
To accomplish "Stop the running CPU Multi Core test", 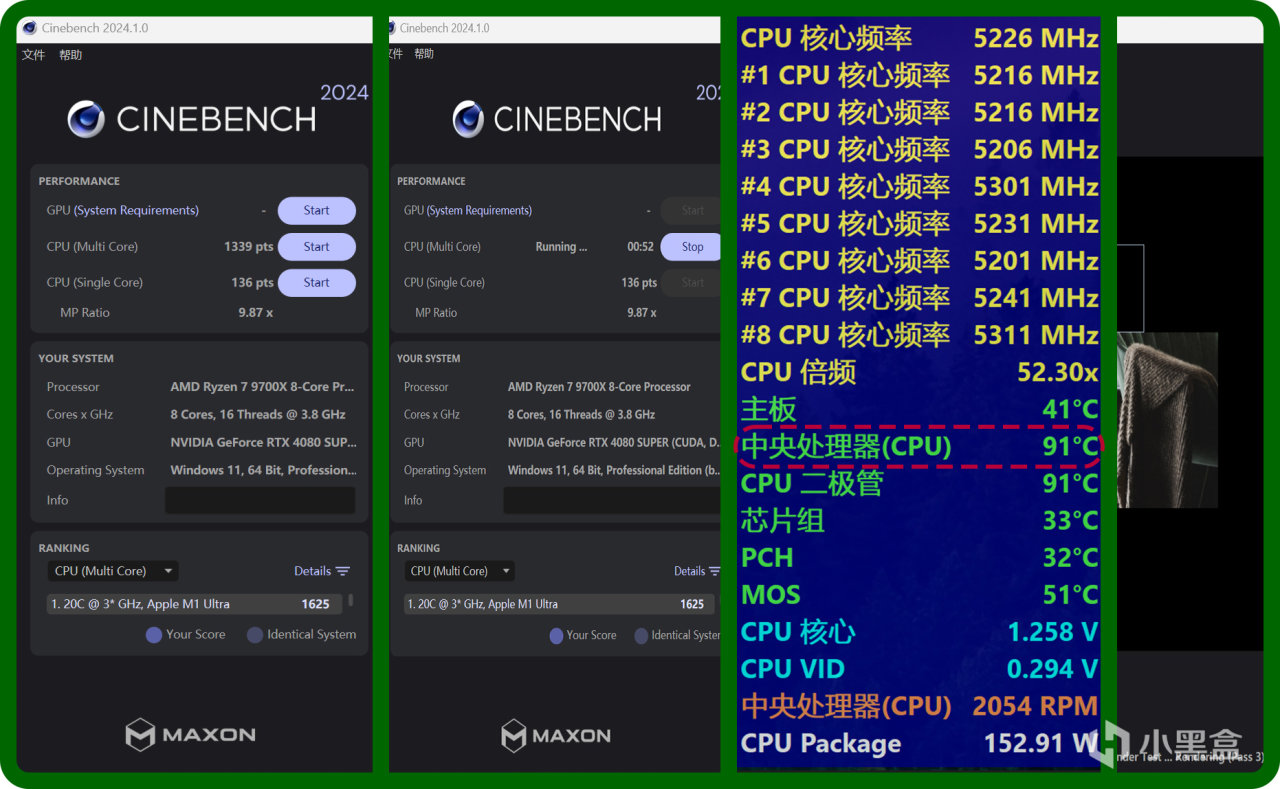I will (x=692, y=247).
